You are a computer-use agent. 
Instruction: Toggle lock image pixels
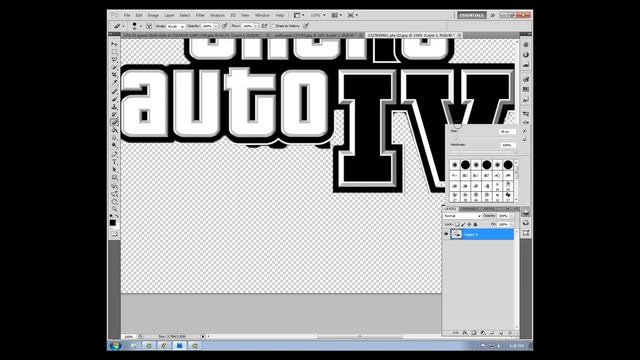click(x=463, y=224)
